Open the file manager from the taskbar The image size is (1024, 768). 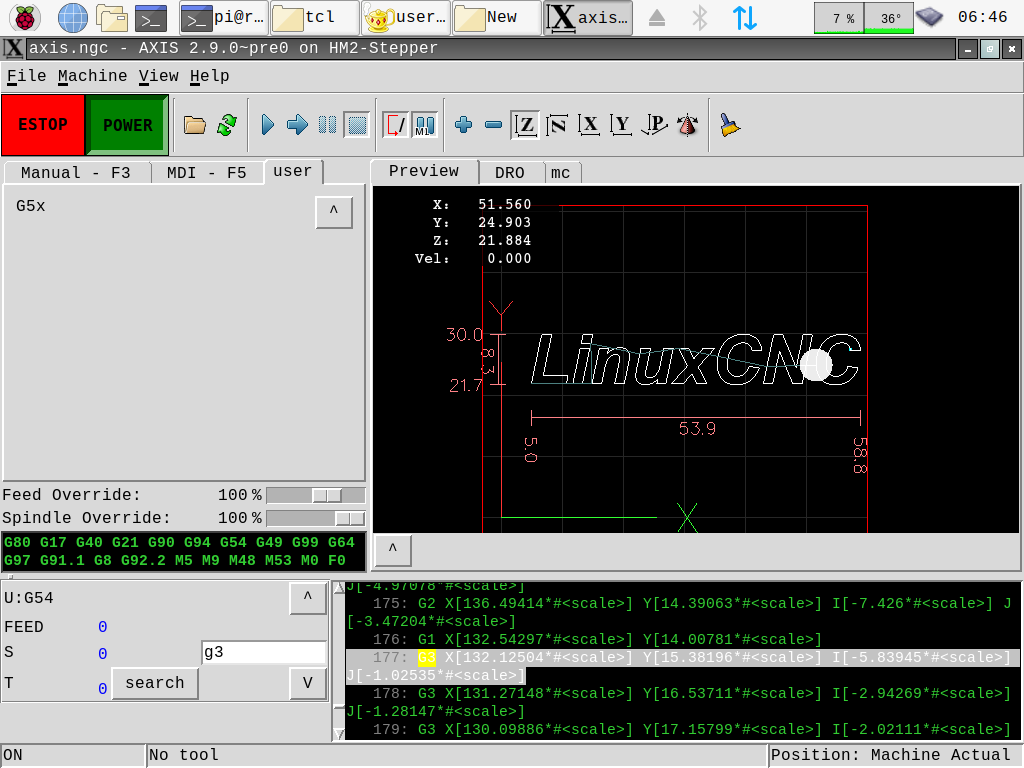(112, 18)
